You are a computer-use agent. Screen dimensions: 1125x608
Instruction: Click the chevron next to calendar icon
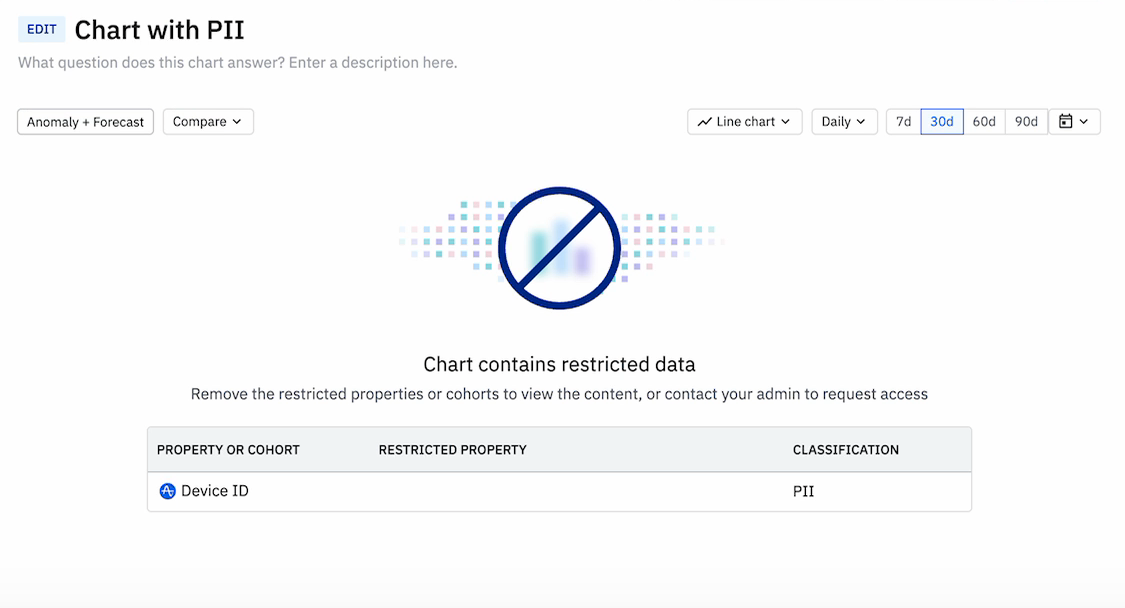click(x=1084, y=122)
